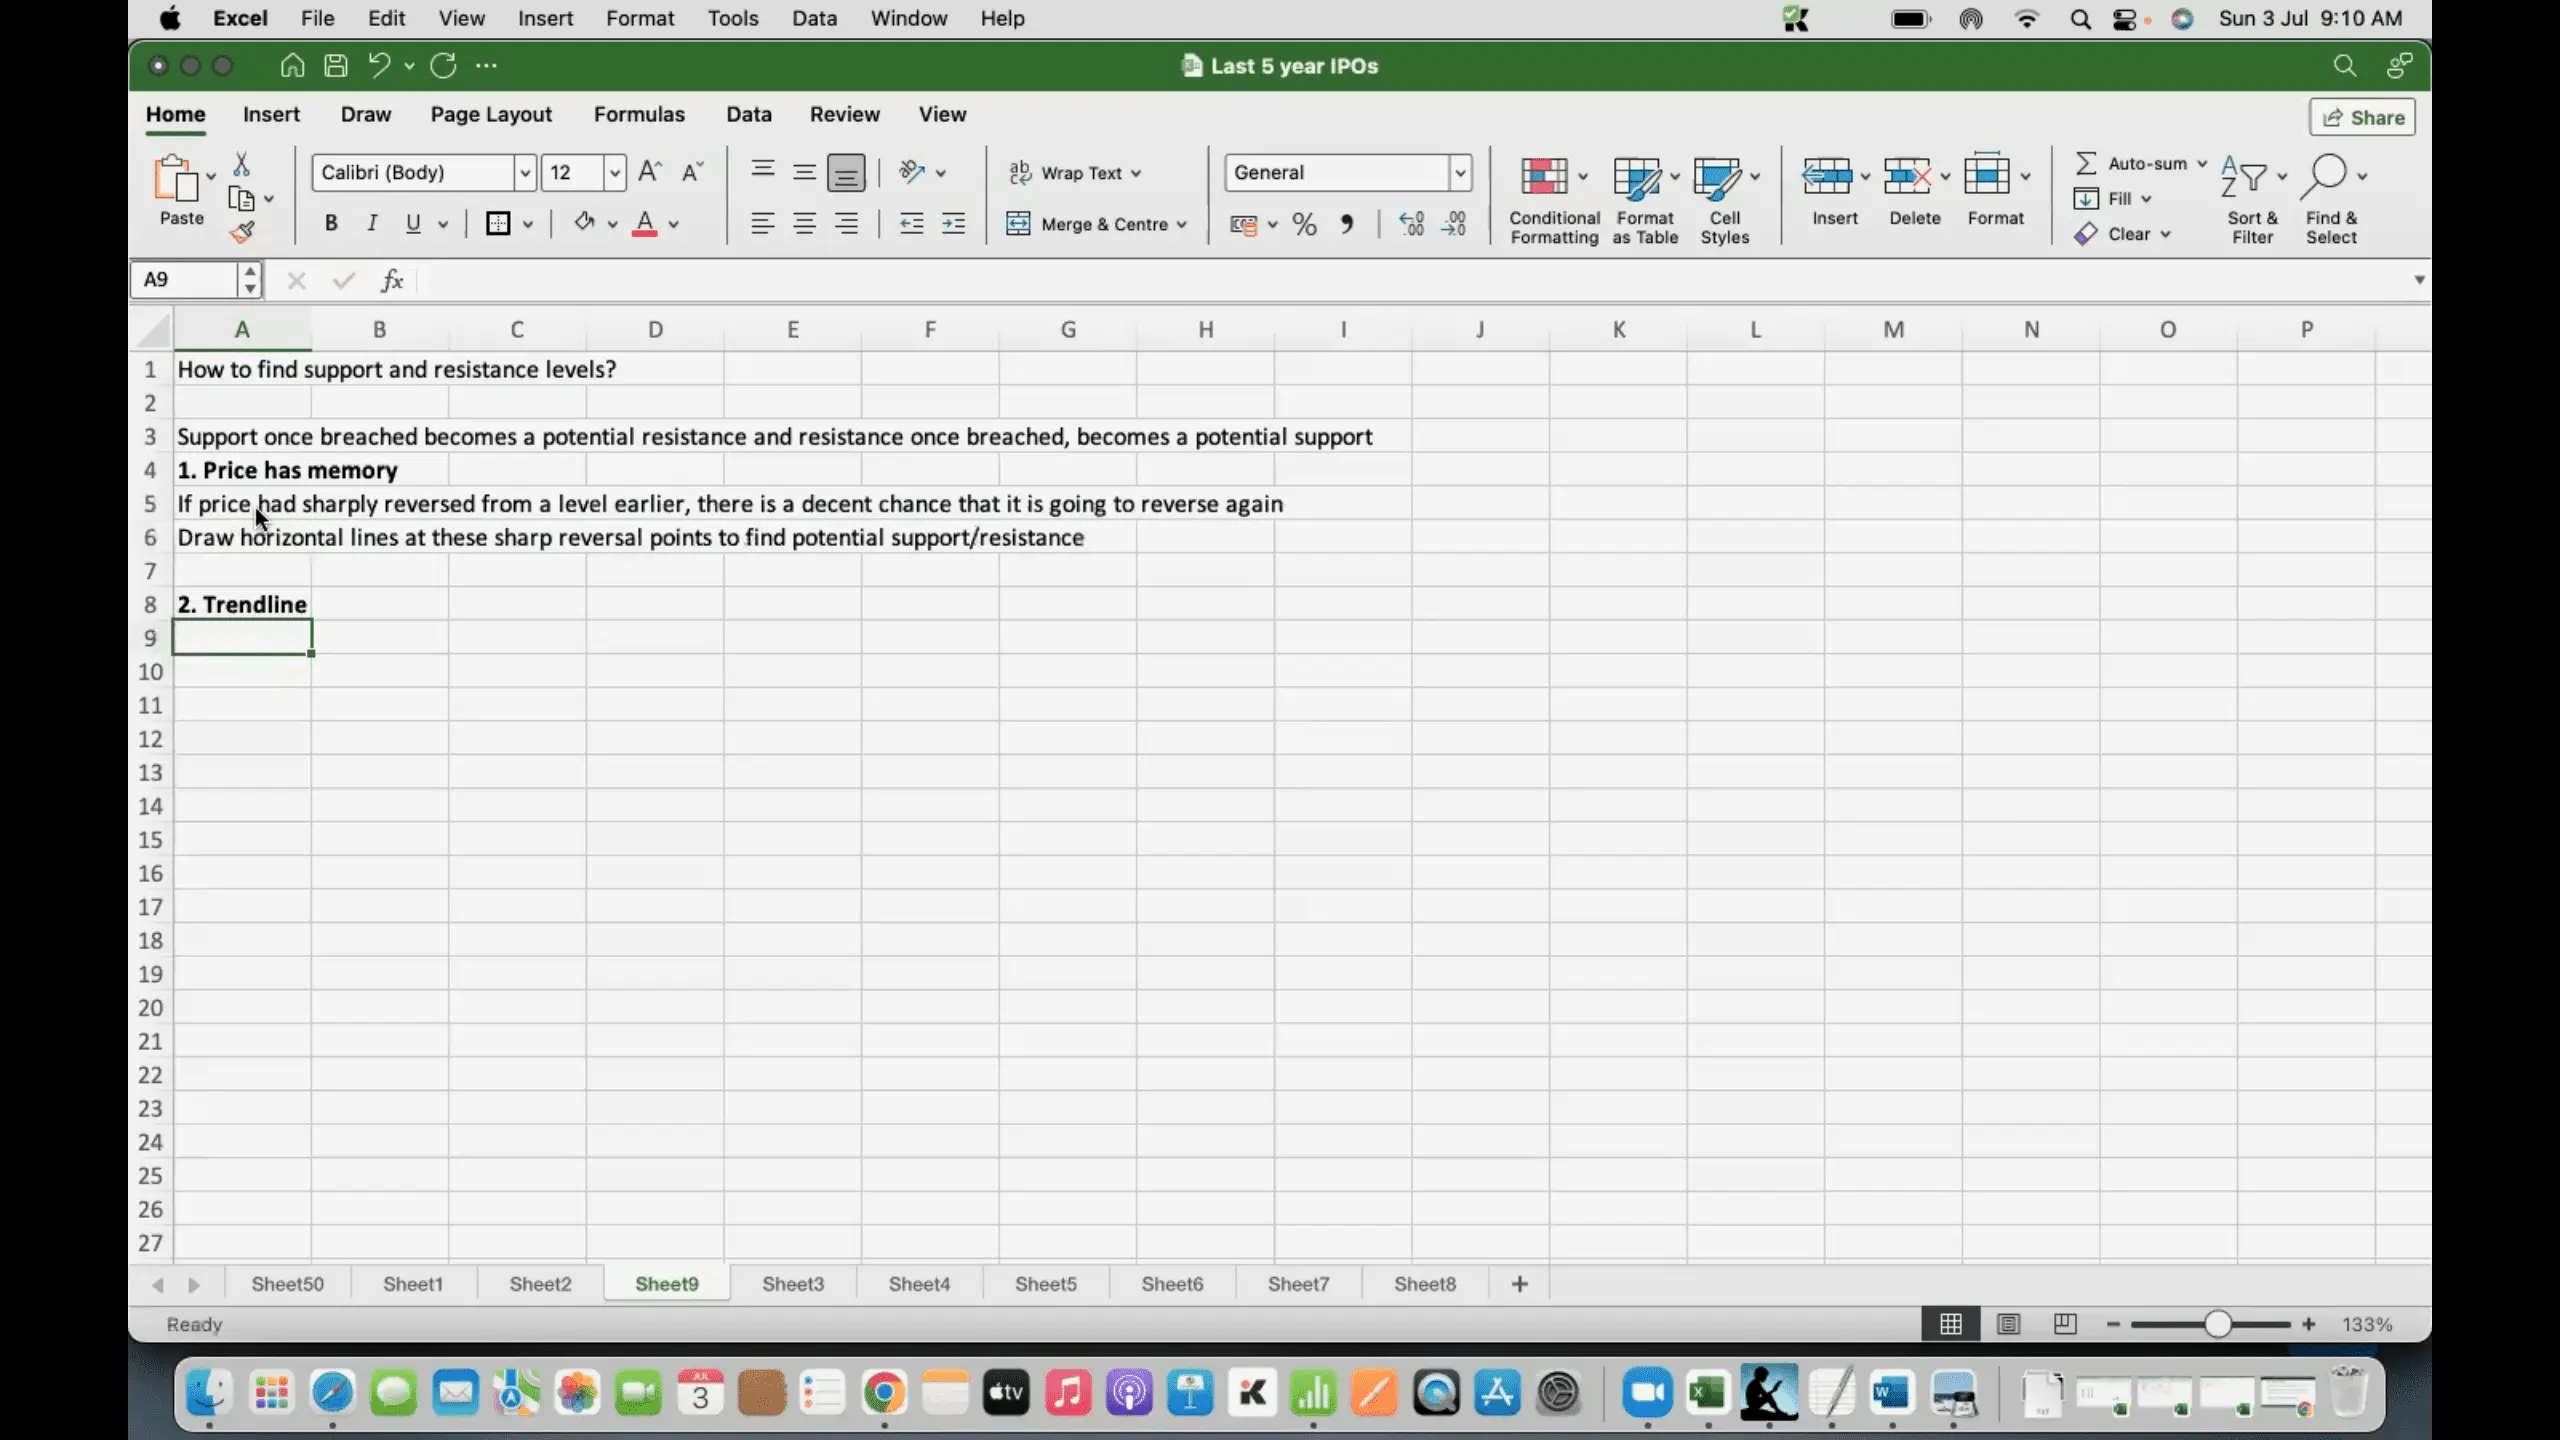Toggle italic formatting
This screenshot has width=2560, height=1440.
coord(372,223)
